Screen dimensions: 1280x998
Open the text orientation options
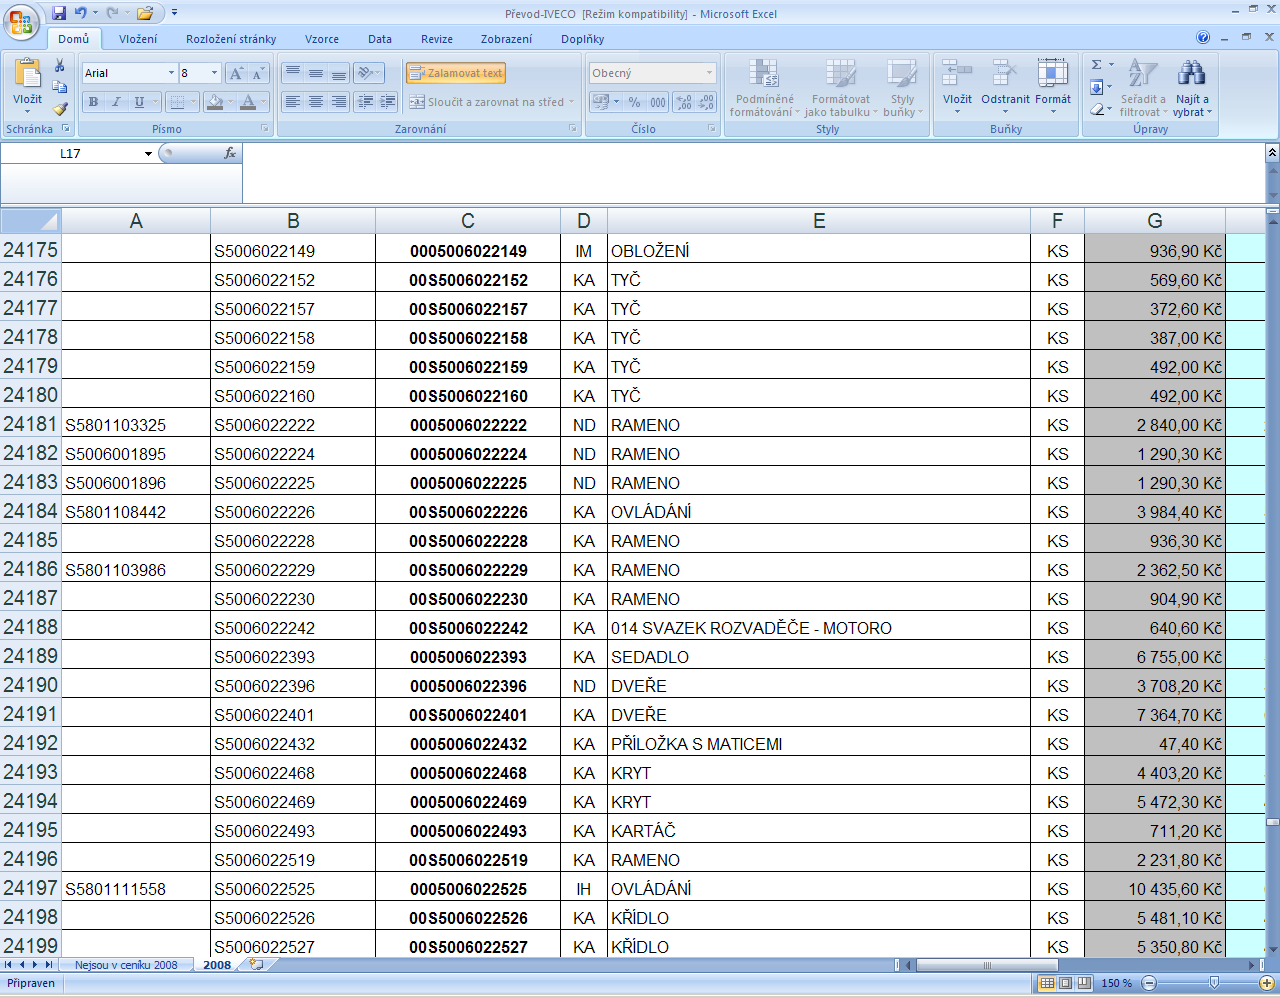coord(368,73)
